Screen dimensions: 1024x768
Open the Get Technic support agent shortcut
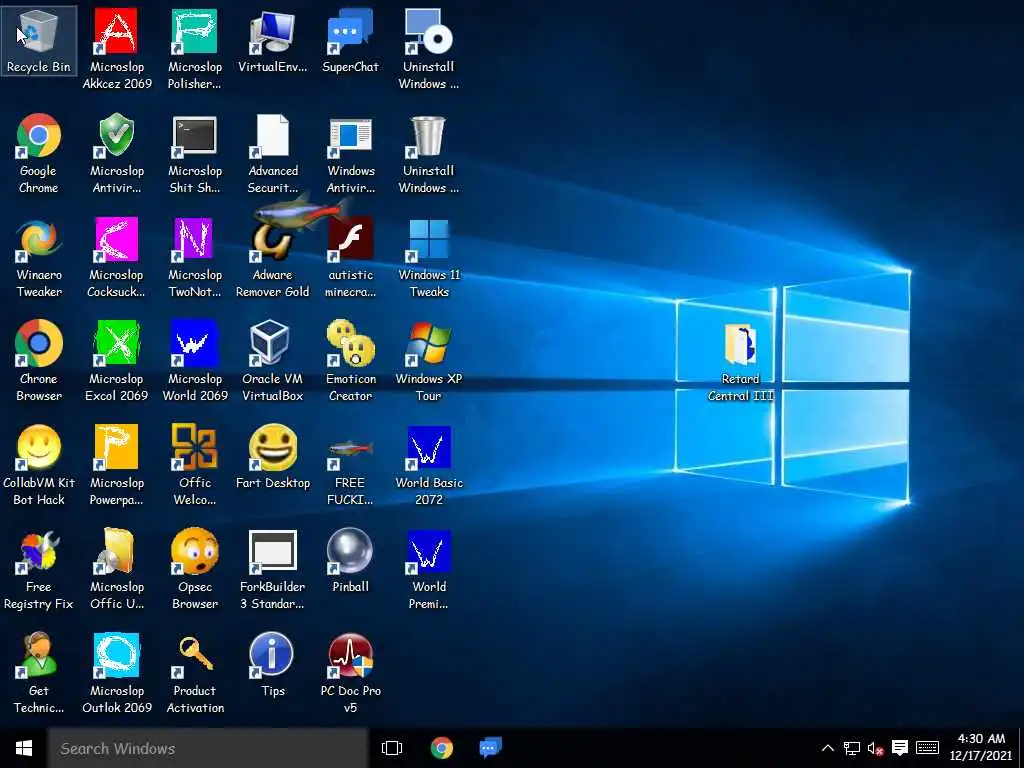(x=39, y=673)
